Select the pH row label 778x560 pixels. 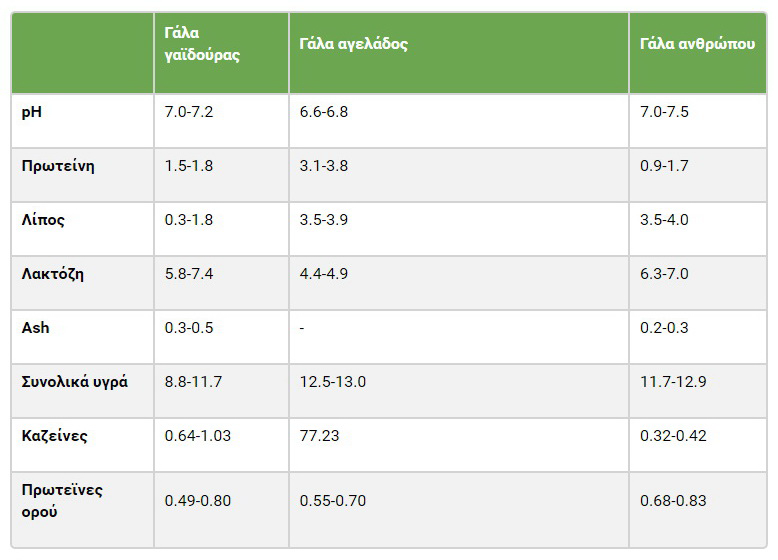[x=32, y=112]
